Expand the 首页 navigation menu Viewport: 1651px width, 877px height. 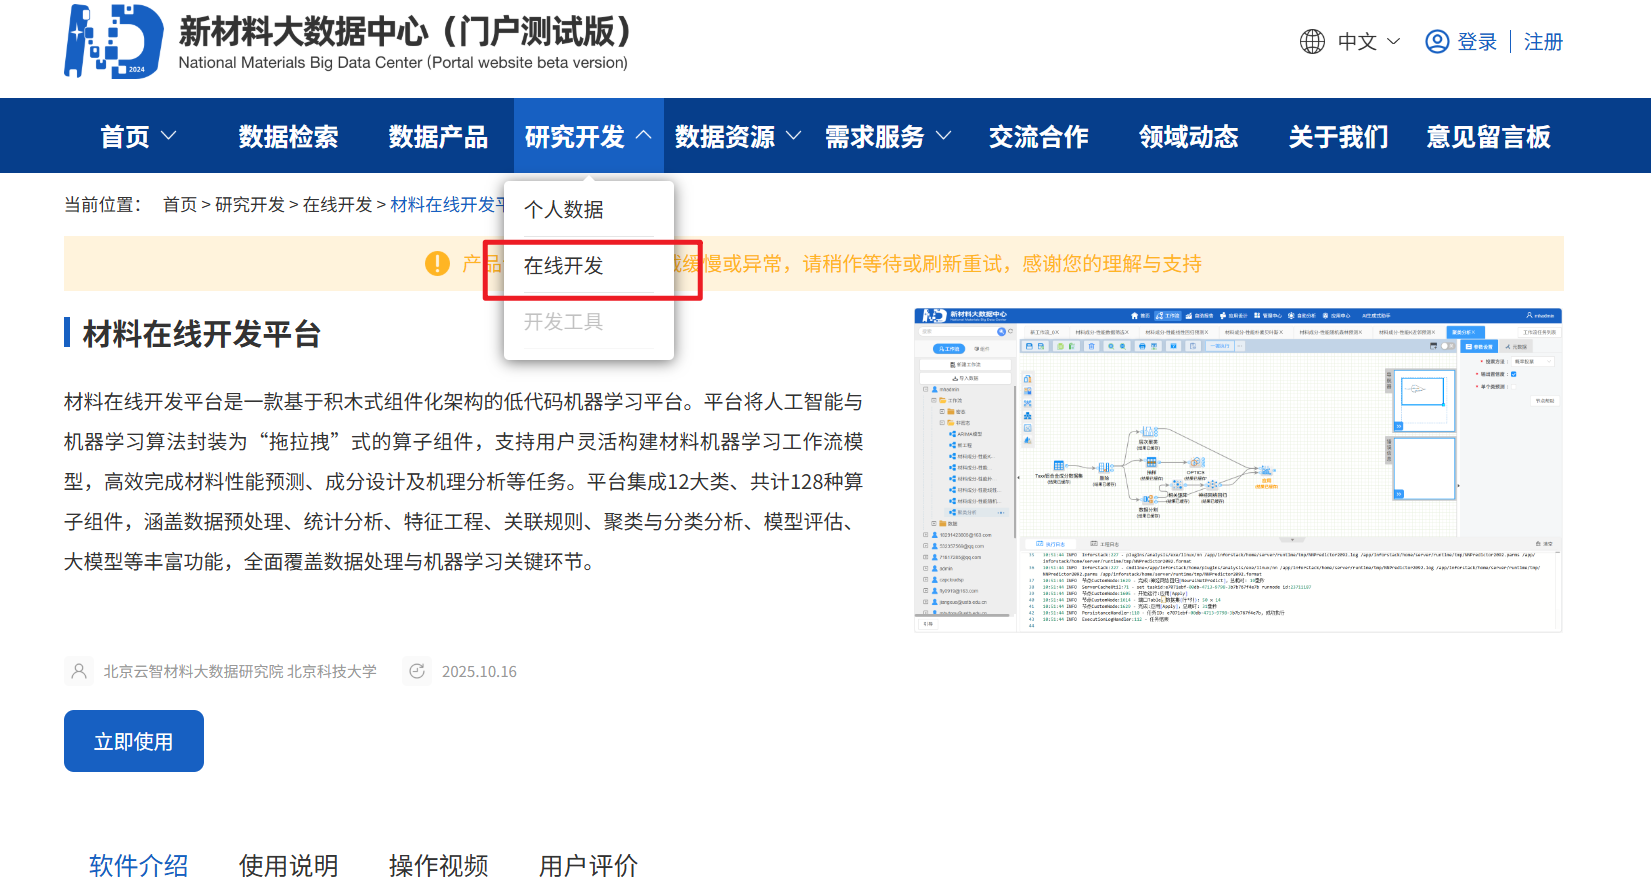138,136
